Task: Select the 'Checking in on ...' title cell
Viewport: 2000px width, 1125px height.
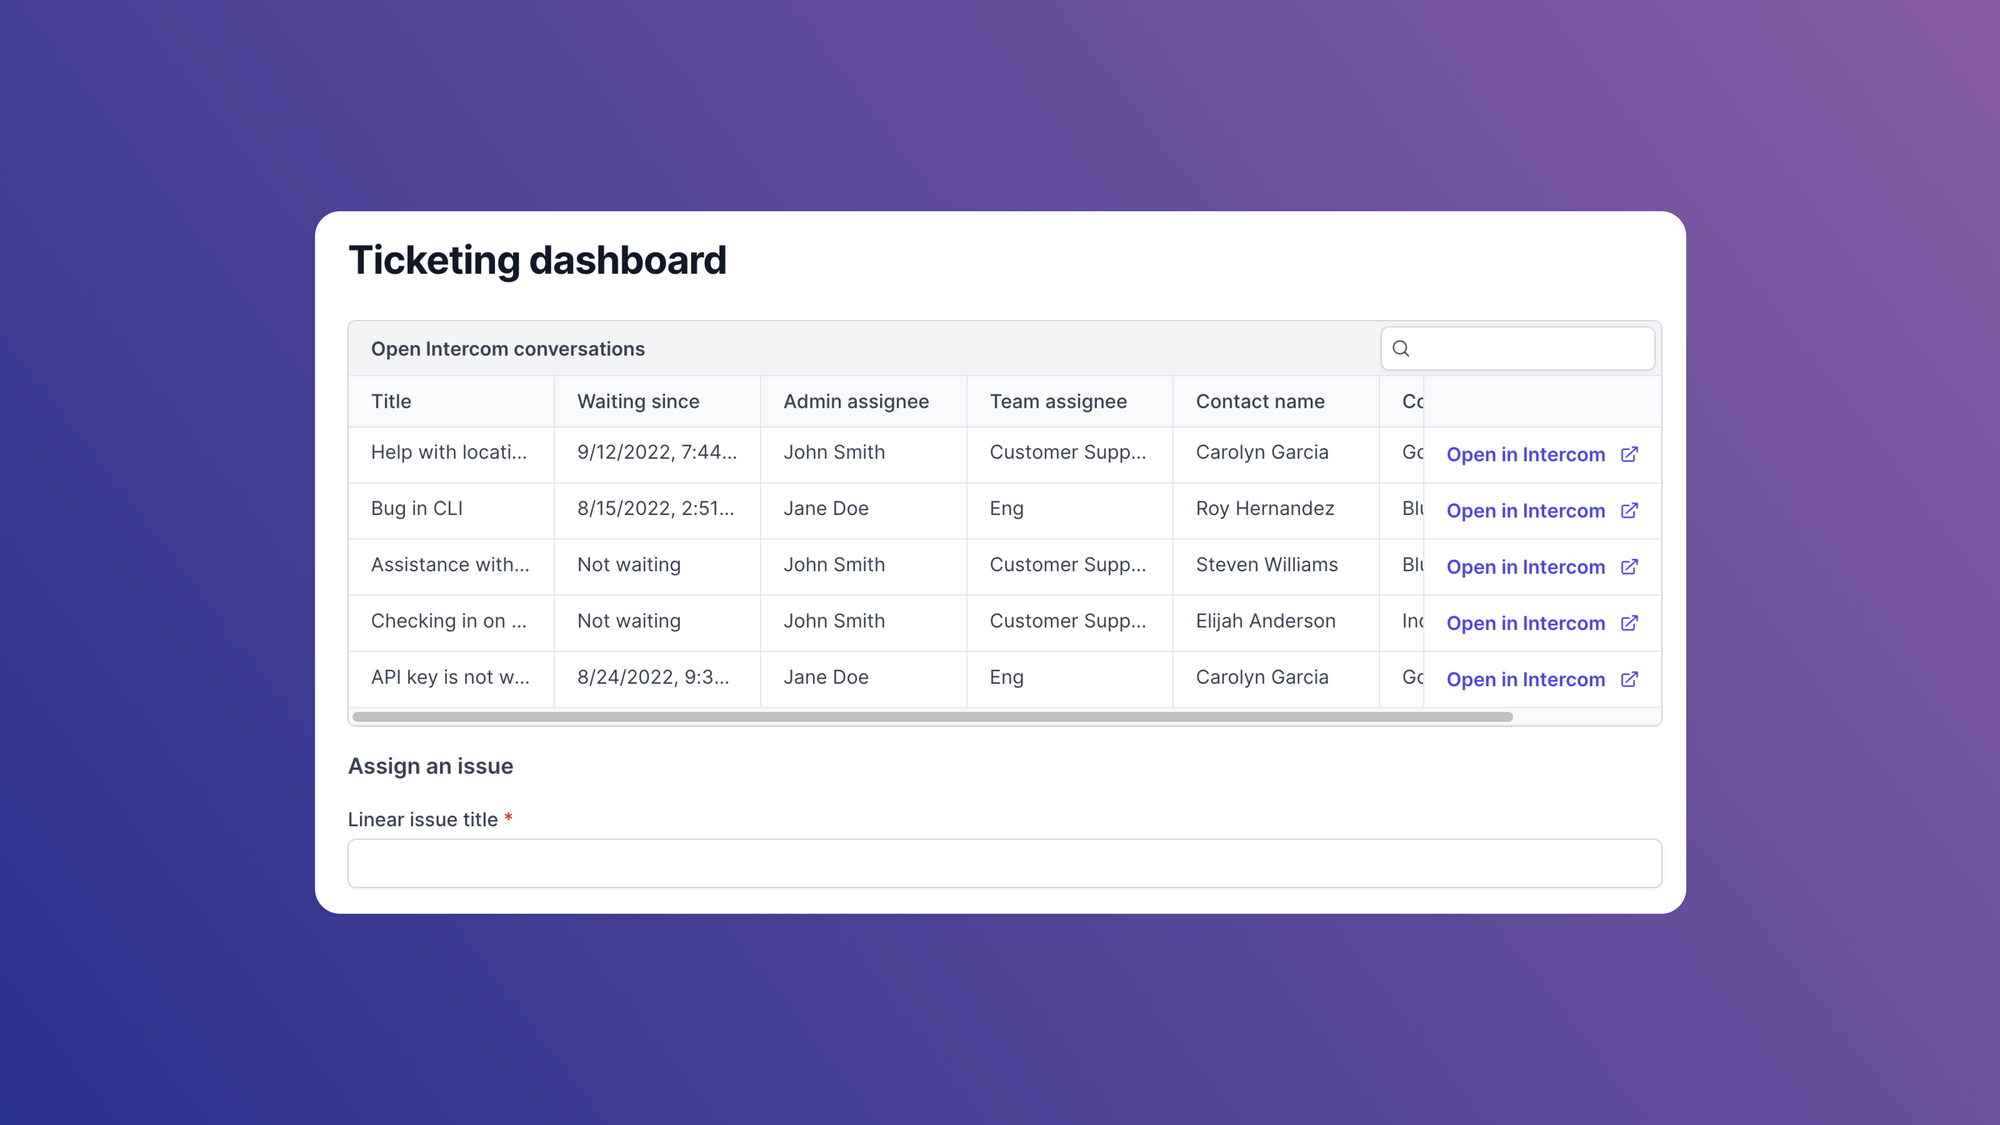Action: tap(451, 623)
